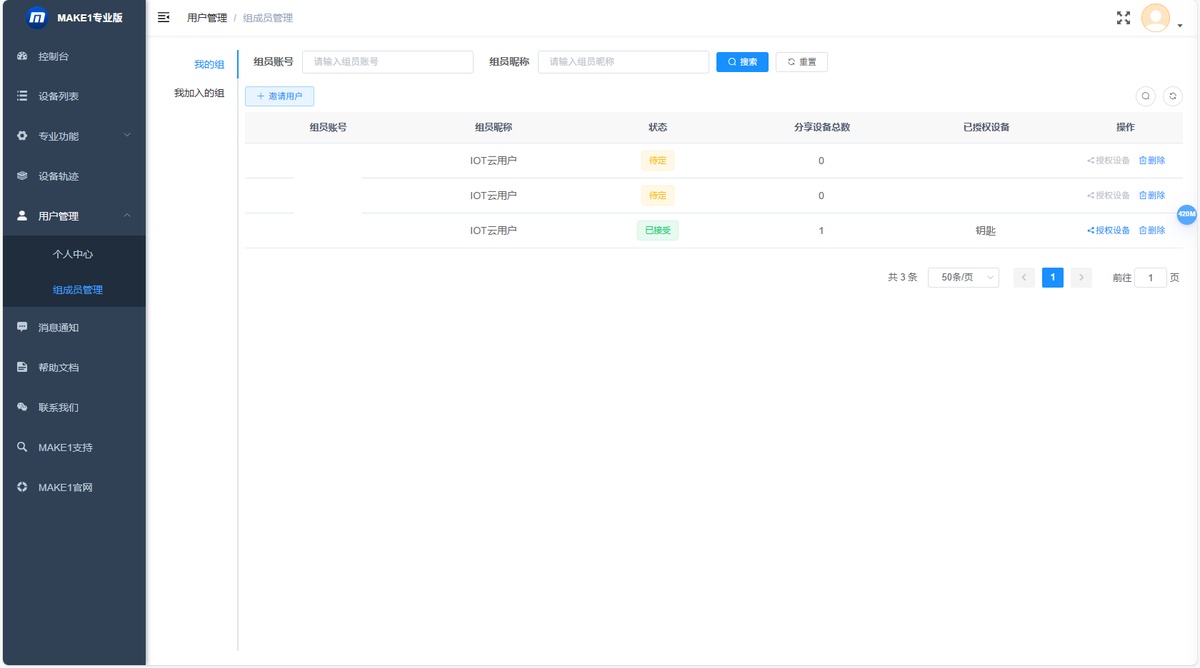Collapse sidebar using the hamburger icon
This screenshot has height=668, width=1200.
164,17
